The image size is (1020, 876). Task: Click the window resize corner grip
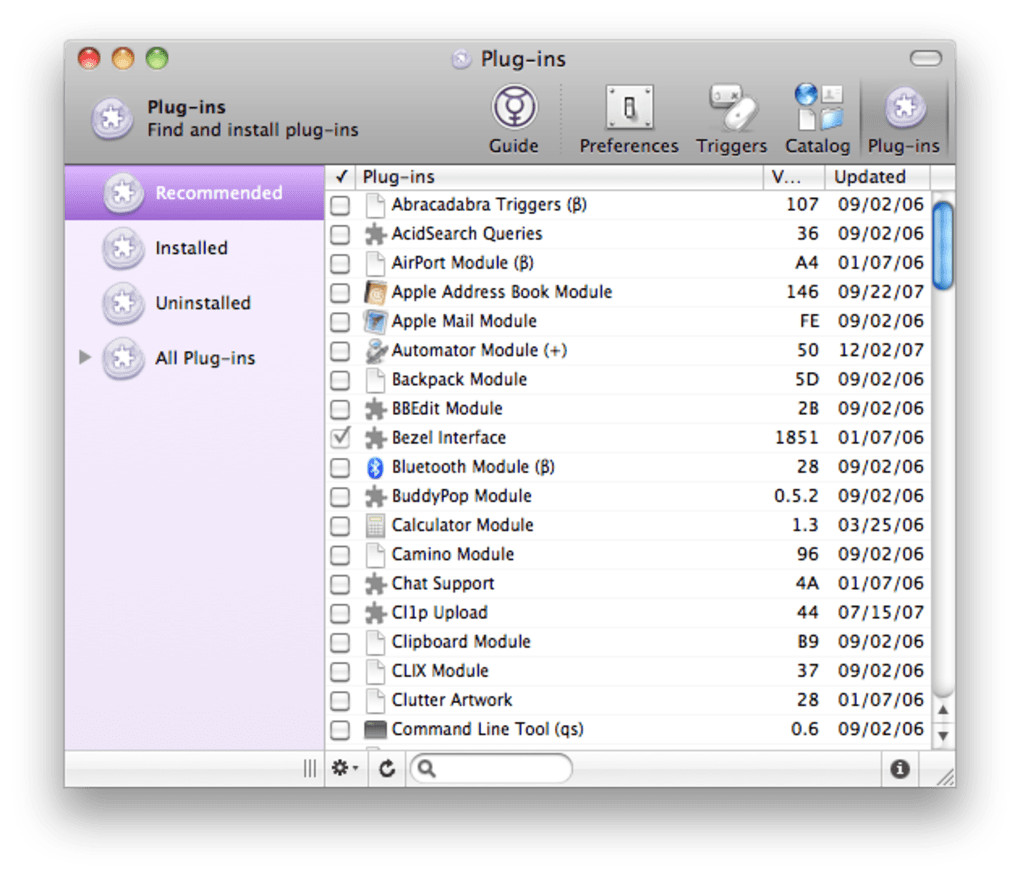tap(945, 777)
